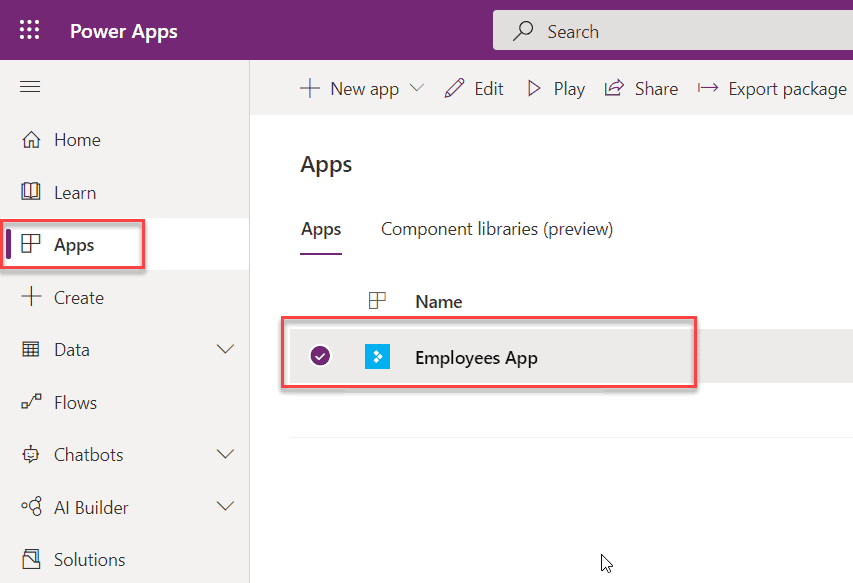Expand the AI Builder section chevron
This screenshot has width=853, height=583.
pos(225,506)
